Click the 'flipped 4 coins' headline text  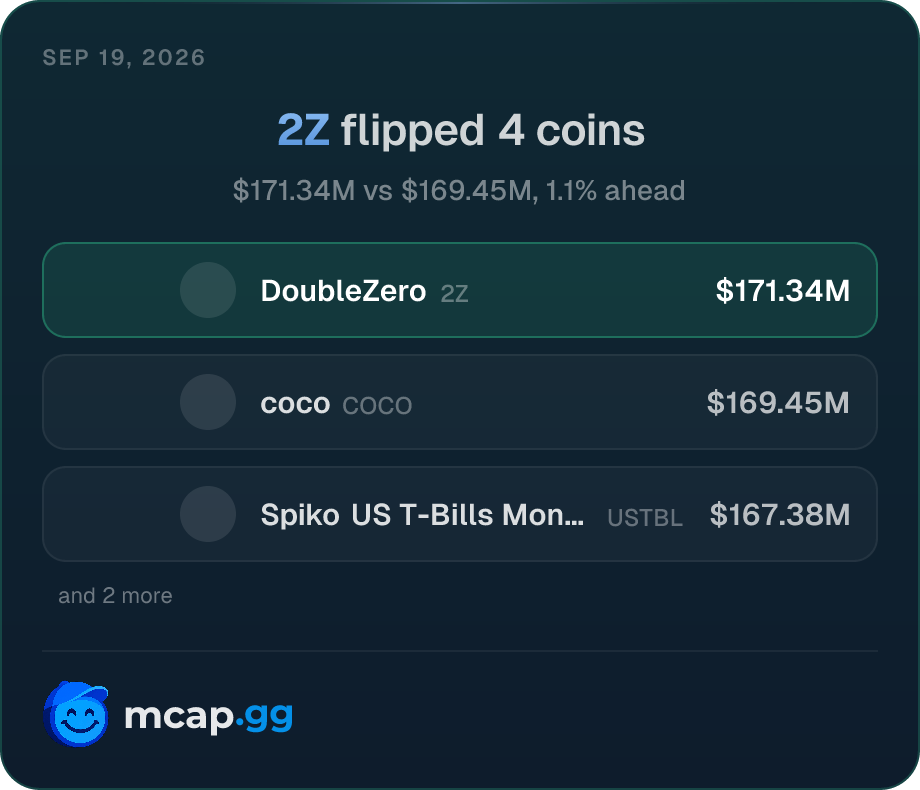(493, 130)
